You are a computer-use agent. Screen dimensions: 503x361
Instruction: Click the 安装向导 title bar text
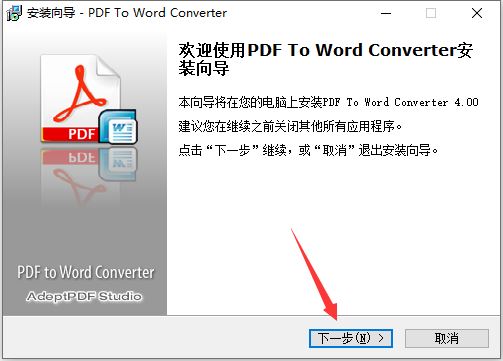(51, 13)
